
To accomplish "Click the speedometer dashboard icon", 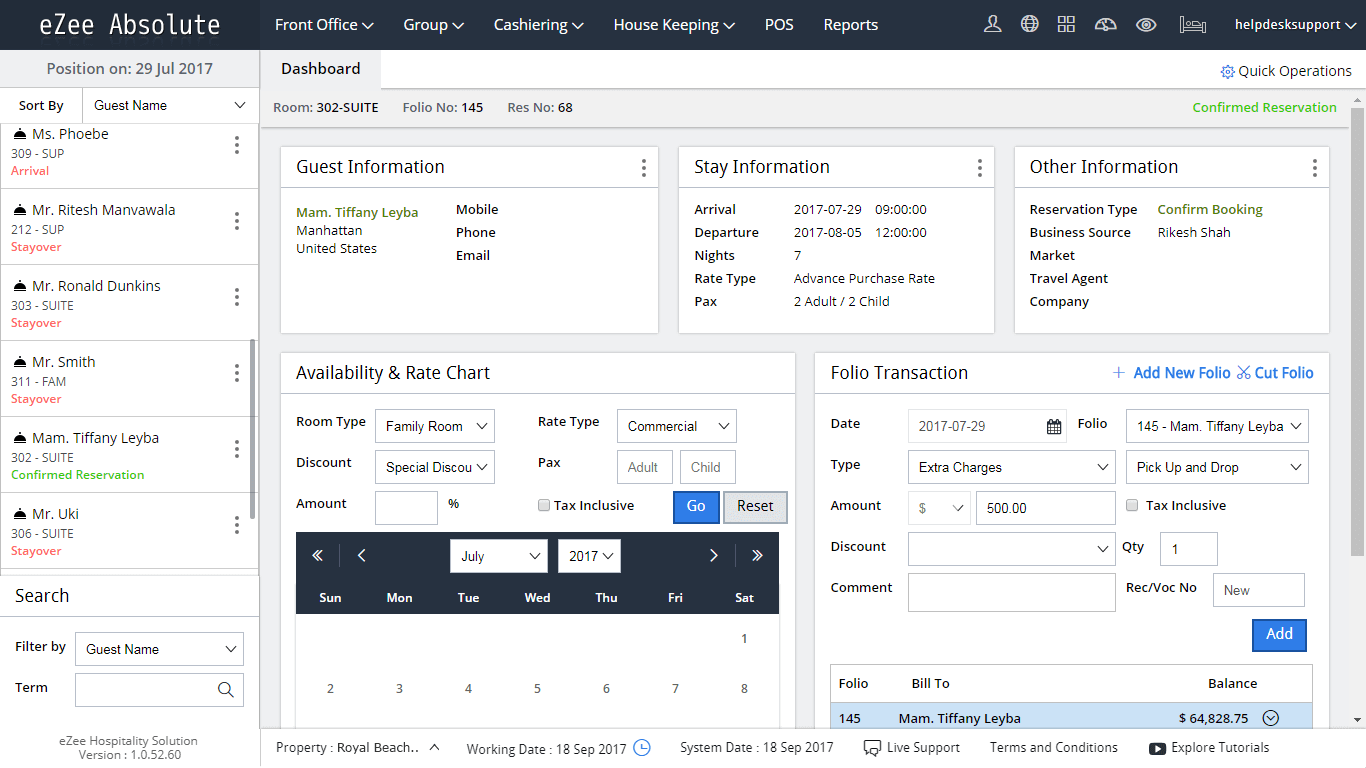I will click(x=1104, y=23).
